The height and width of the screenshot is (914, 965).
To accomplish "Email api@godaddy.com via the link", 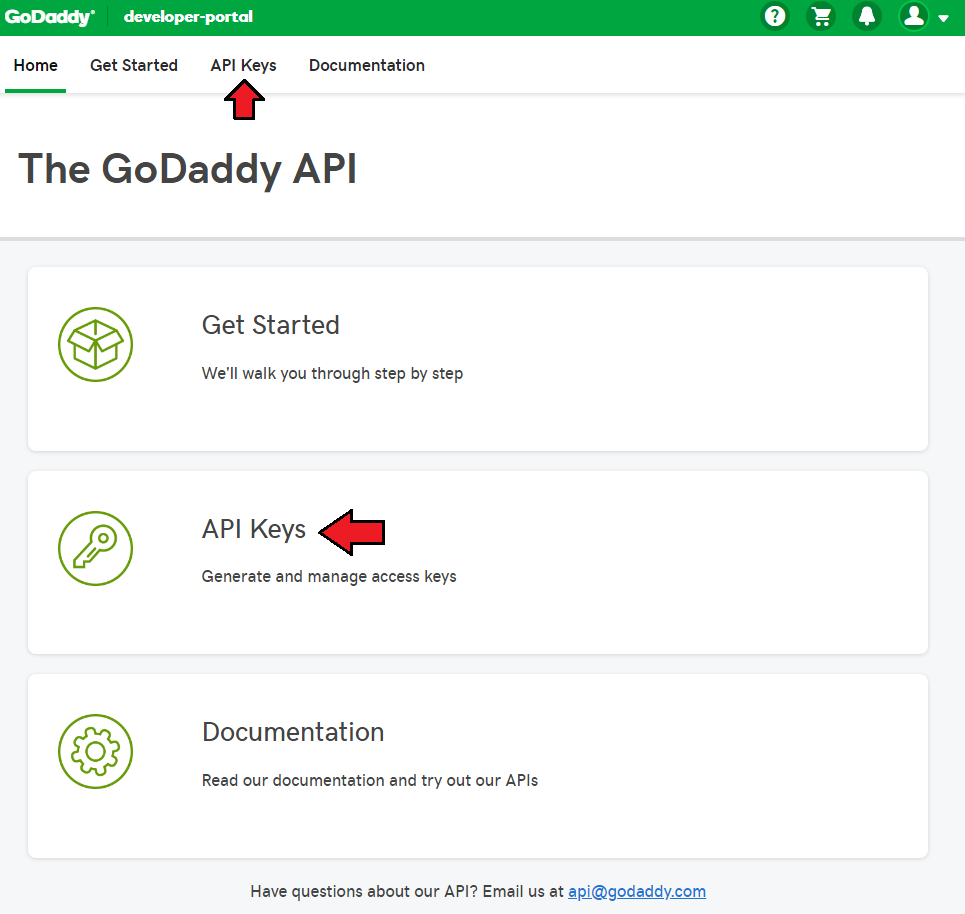I will click(x=637, y=891).
